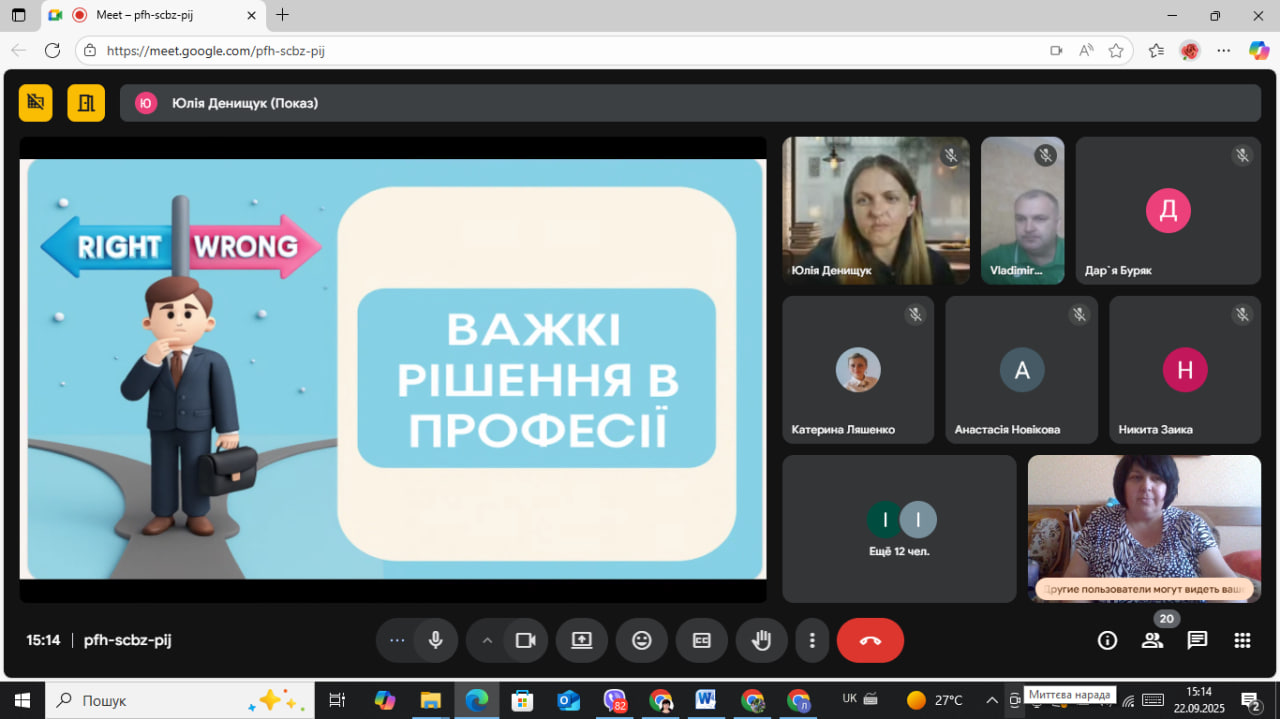The width and height of the screenshot is (1280, 719).
Task: Open meeting details info icon
Action: point(1107,641)
